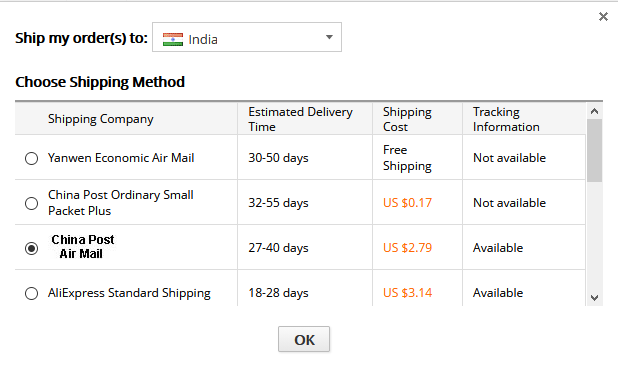Viewport: 618px width, 366px height.
Task: Click the AliExpress Standard Shipping label
Action: 129,293
